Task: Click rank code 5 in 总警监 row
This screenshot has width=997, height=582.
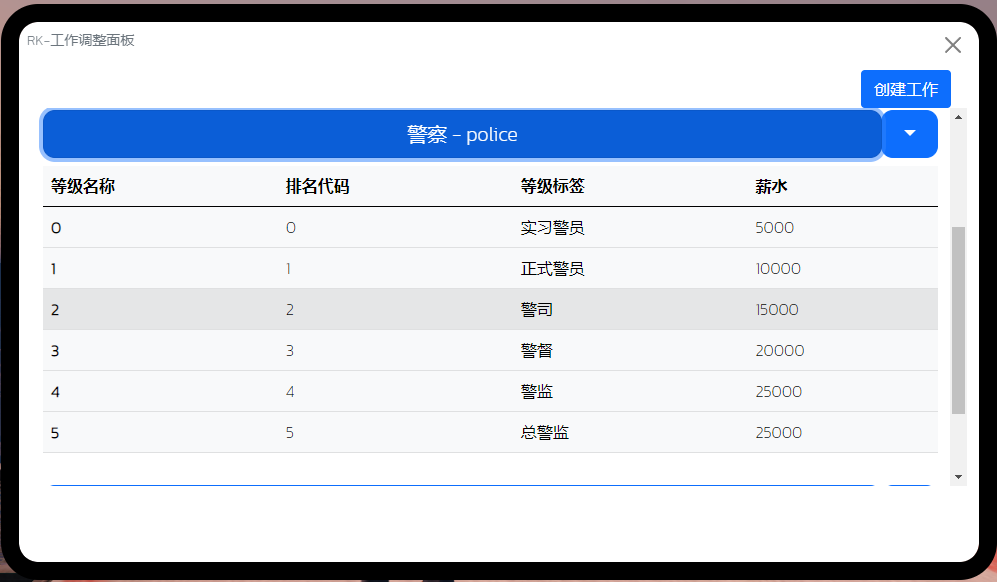Action: pos(290,433)
